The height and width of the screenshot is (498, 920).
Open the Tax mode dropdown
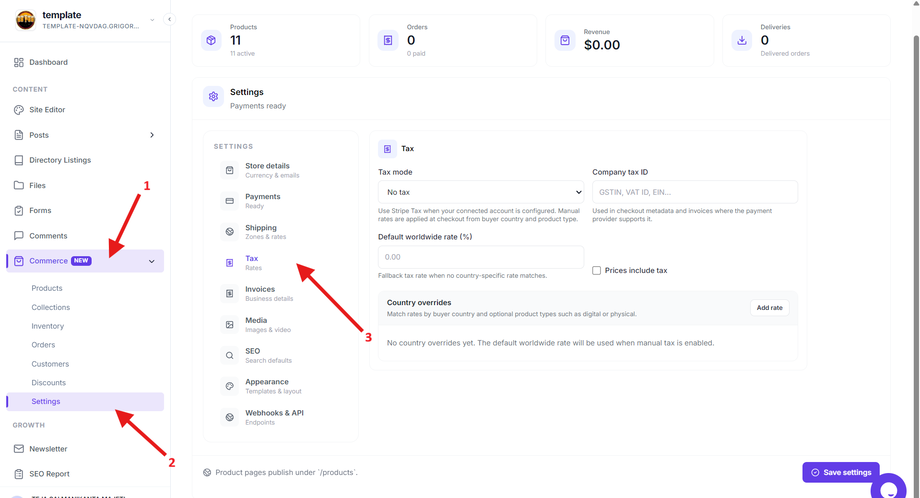point(481,192)
